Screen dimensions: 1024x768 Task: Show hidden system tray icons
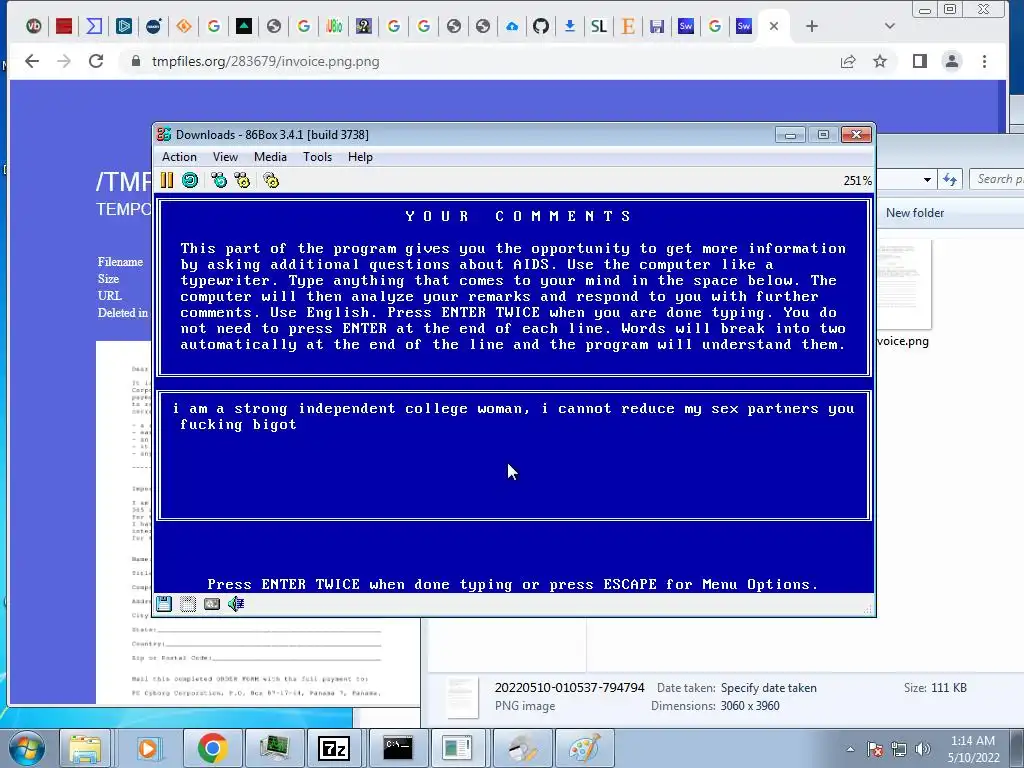coord(850,749)
